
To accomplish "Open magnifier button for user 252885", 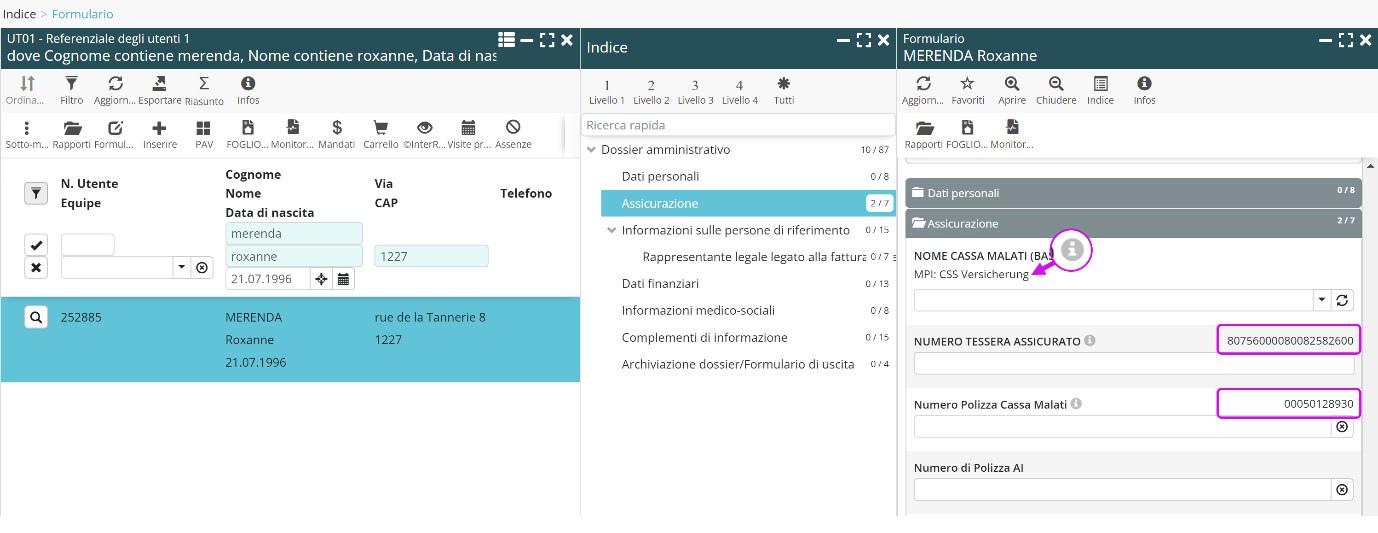I will point(35,318).
